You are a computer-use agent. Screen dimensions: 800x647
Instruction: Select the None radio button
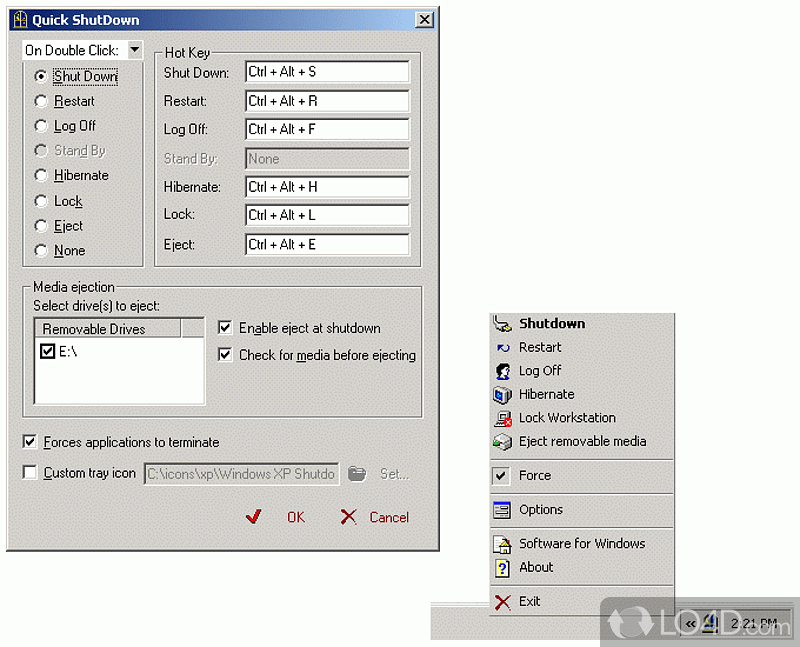pyautogui.click(x=40, y=251)
